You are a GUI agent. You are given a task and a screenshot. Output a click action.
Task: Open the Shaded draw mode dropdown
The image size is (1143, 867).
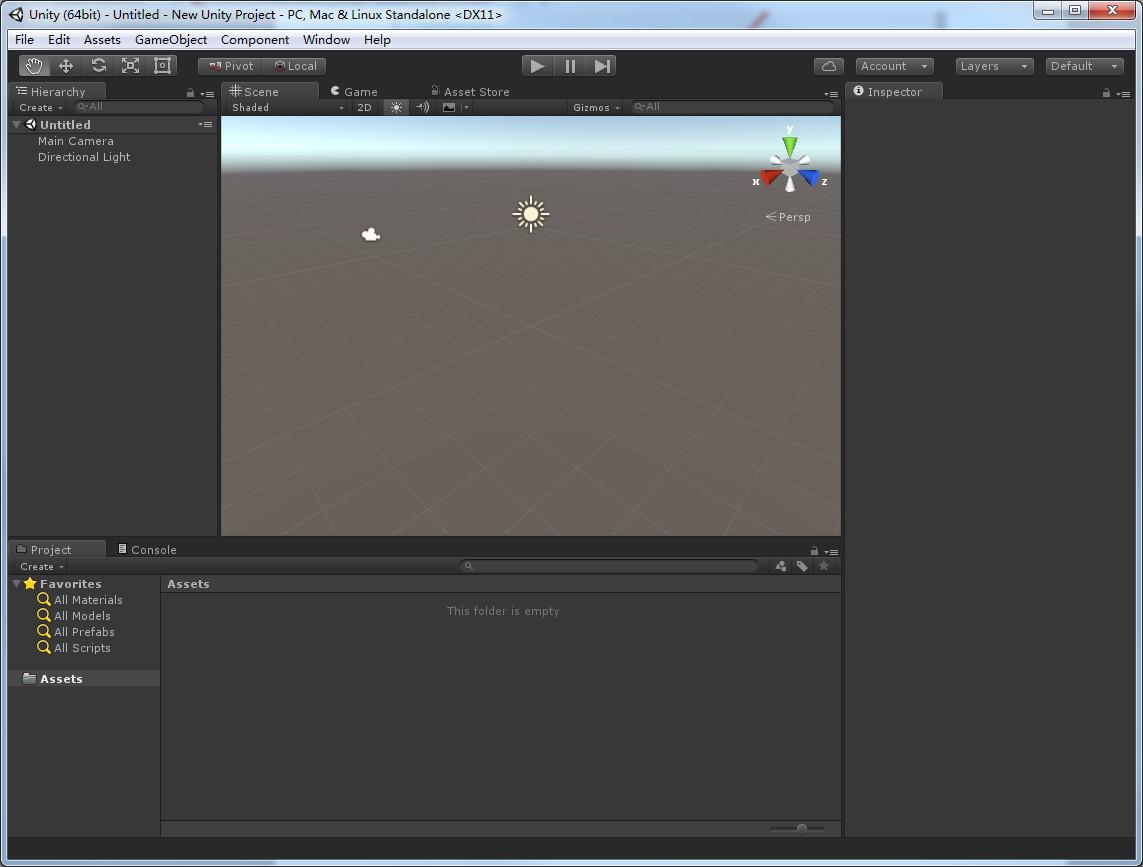pos(287,108)
